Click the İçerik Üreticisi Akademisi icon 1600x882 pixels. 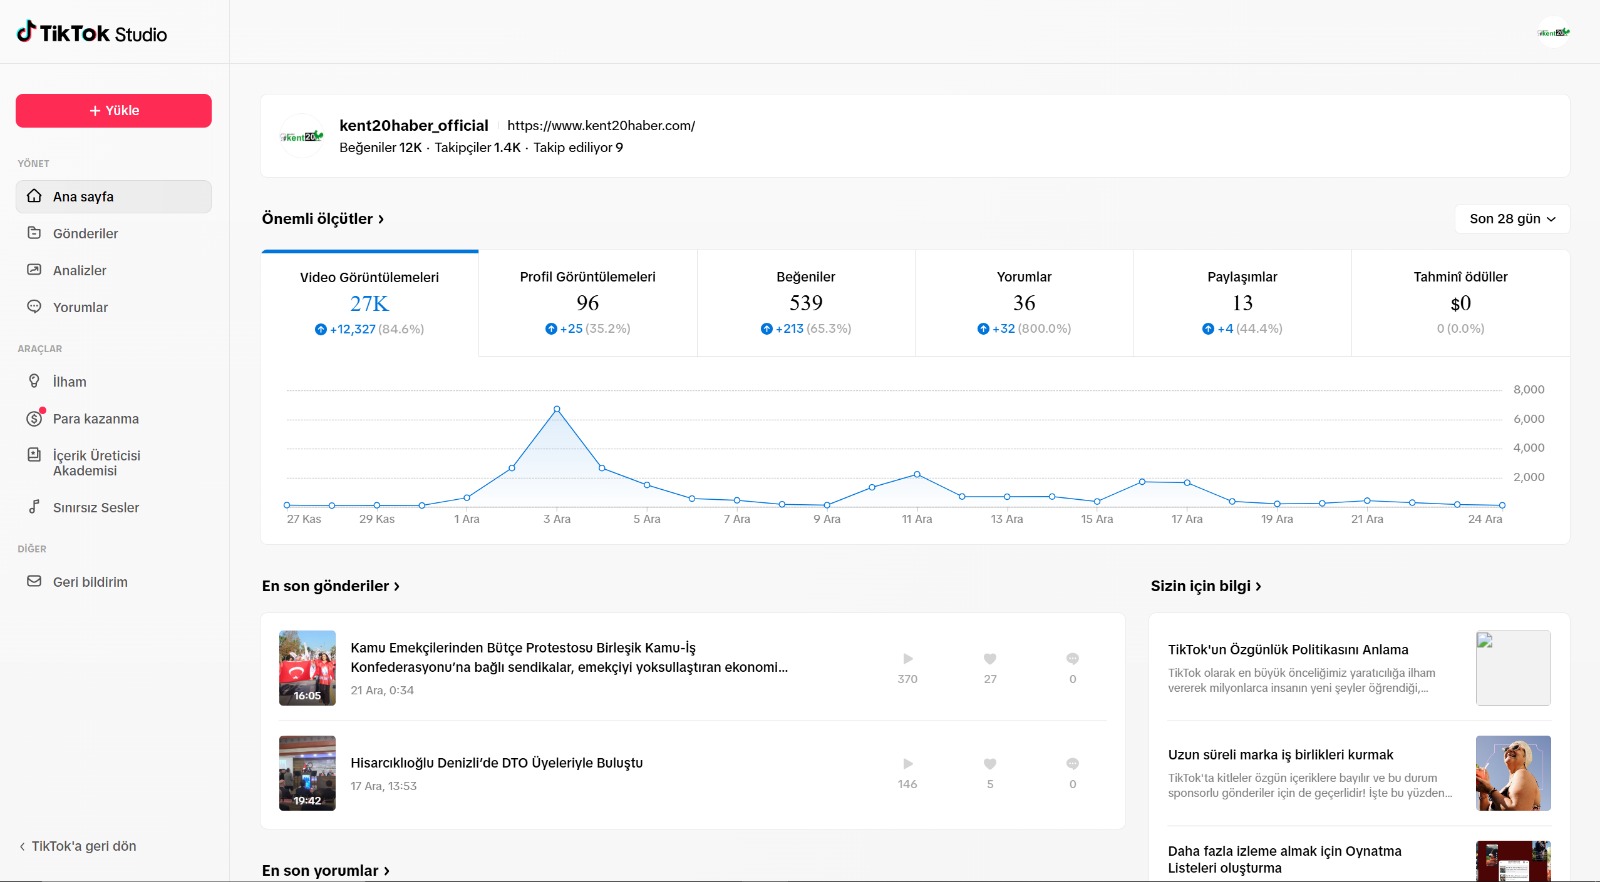pos(34,455)
